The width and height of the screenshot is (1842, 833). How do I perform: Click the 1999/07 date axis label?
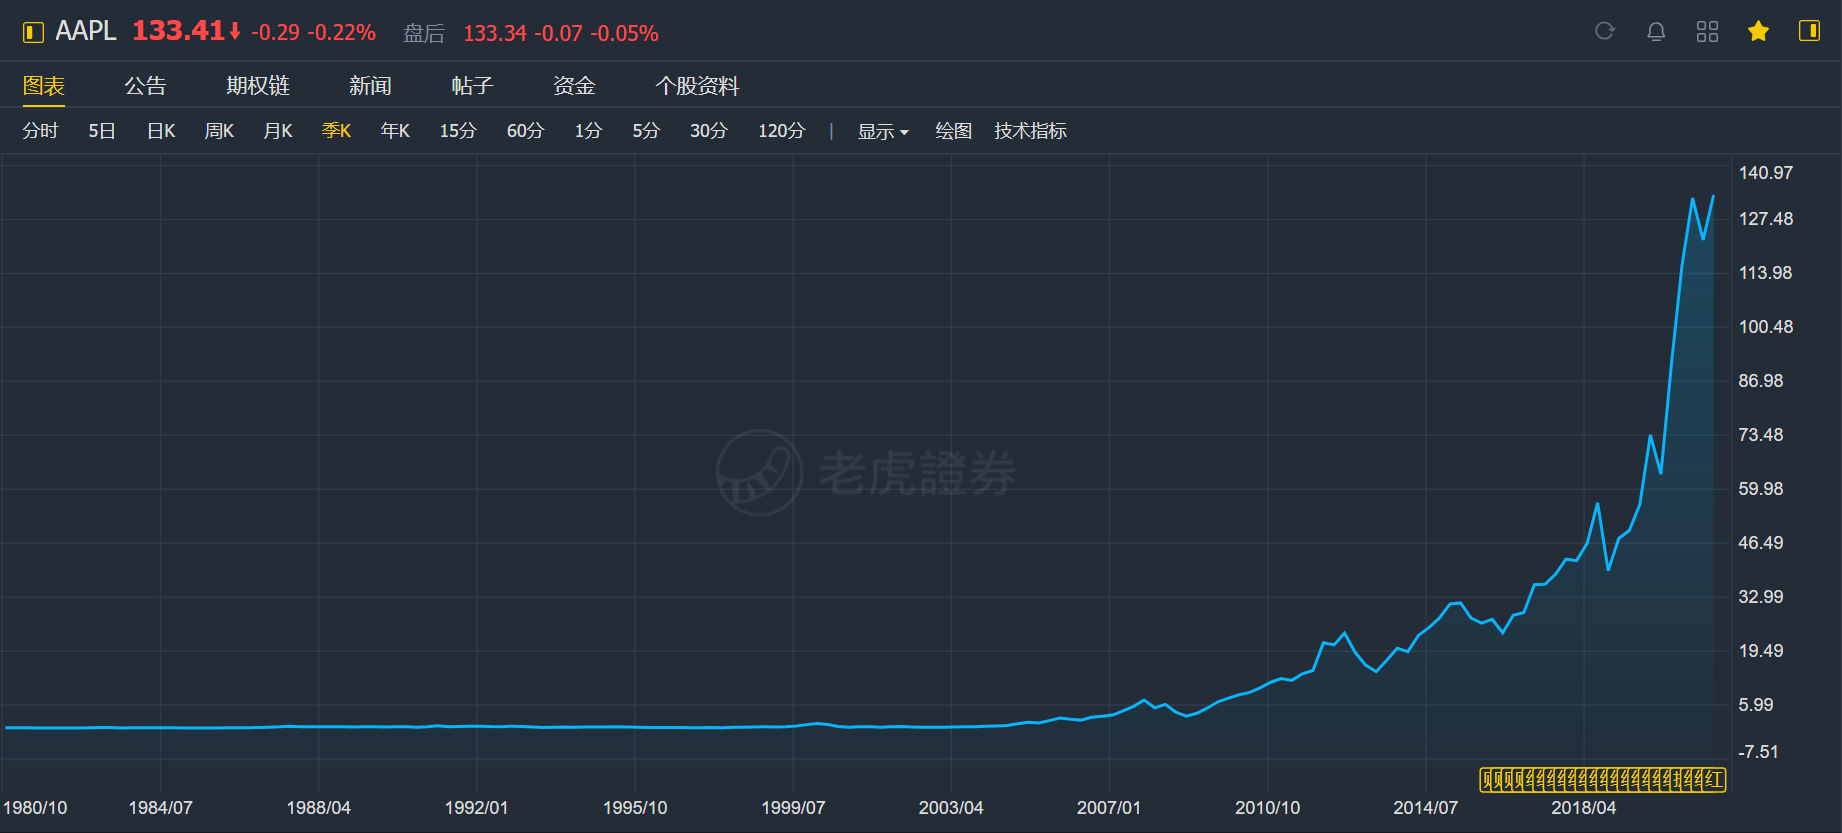pyautogui.click(x=793, y=808)
